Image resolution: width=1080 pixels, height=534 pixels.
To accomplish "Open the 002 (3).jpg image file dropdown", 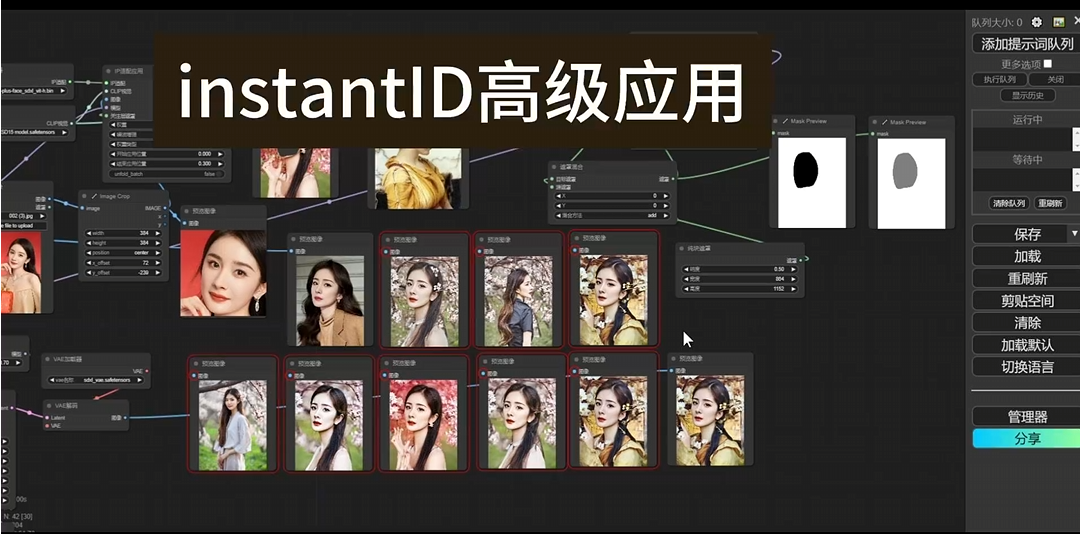I will [23, 216].
